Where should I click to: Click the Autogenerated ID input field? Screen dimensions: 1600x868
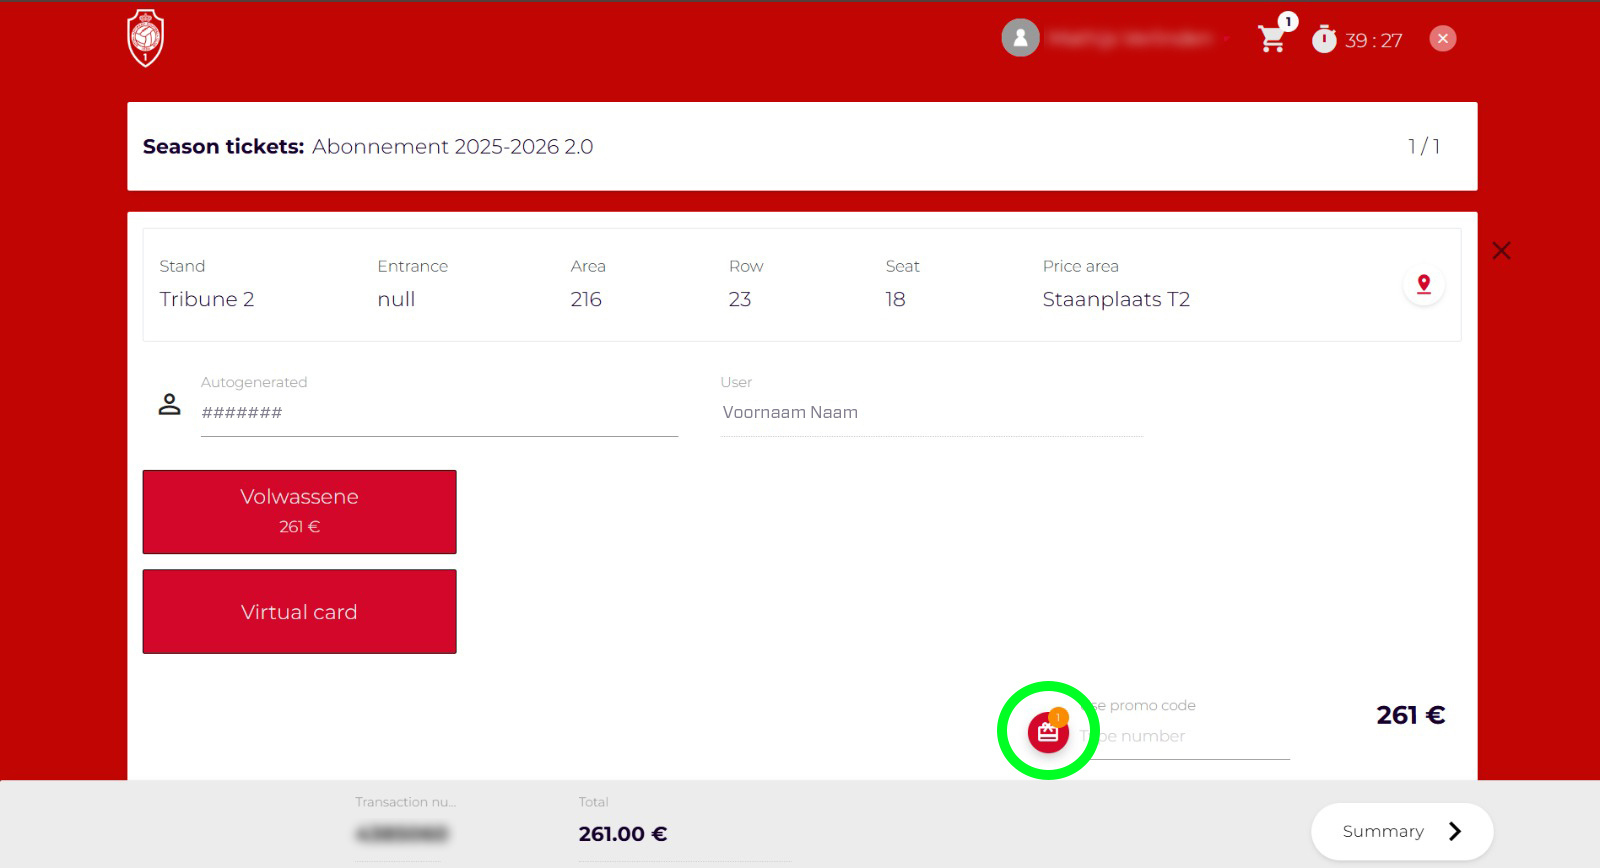coord(438,413)
